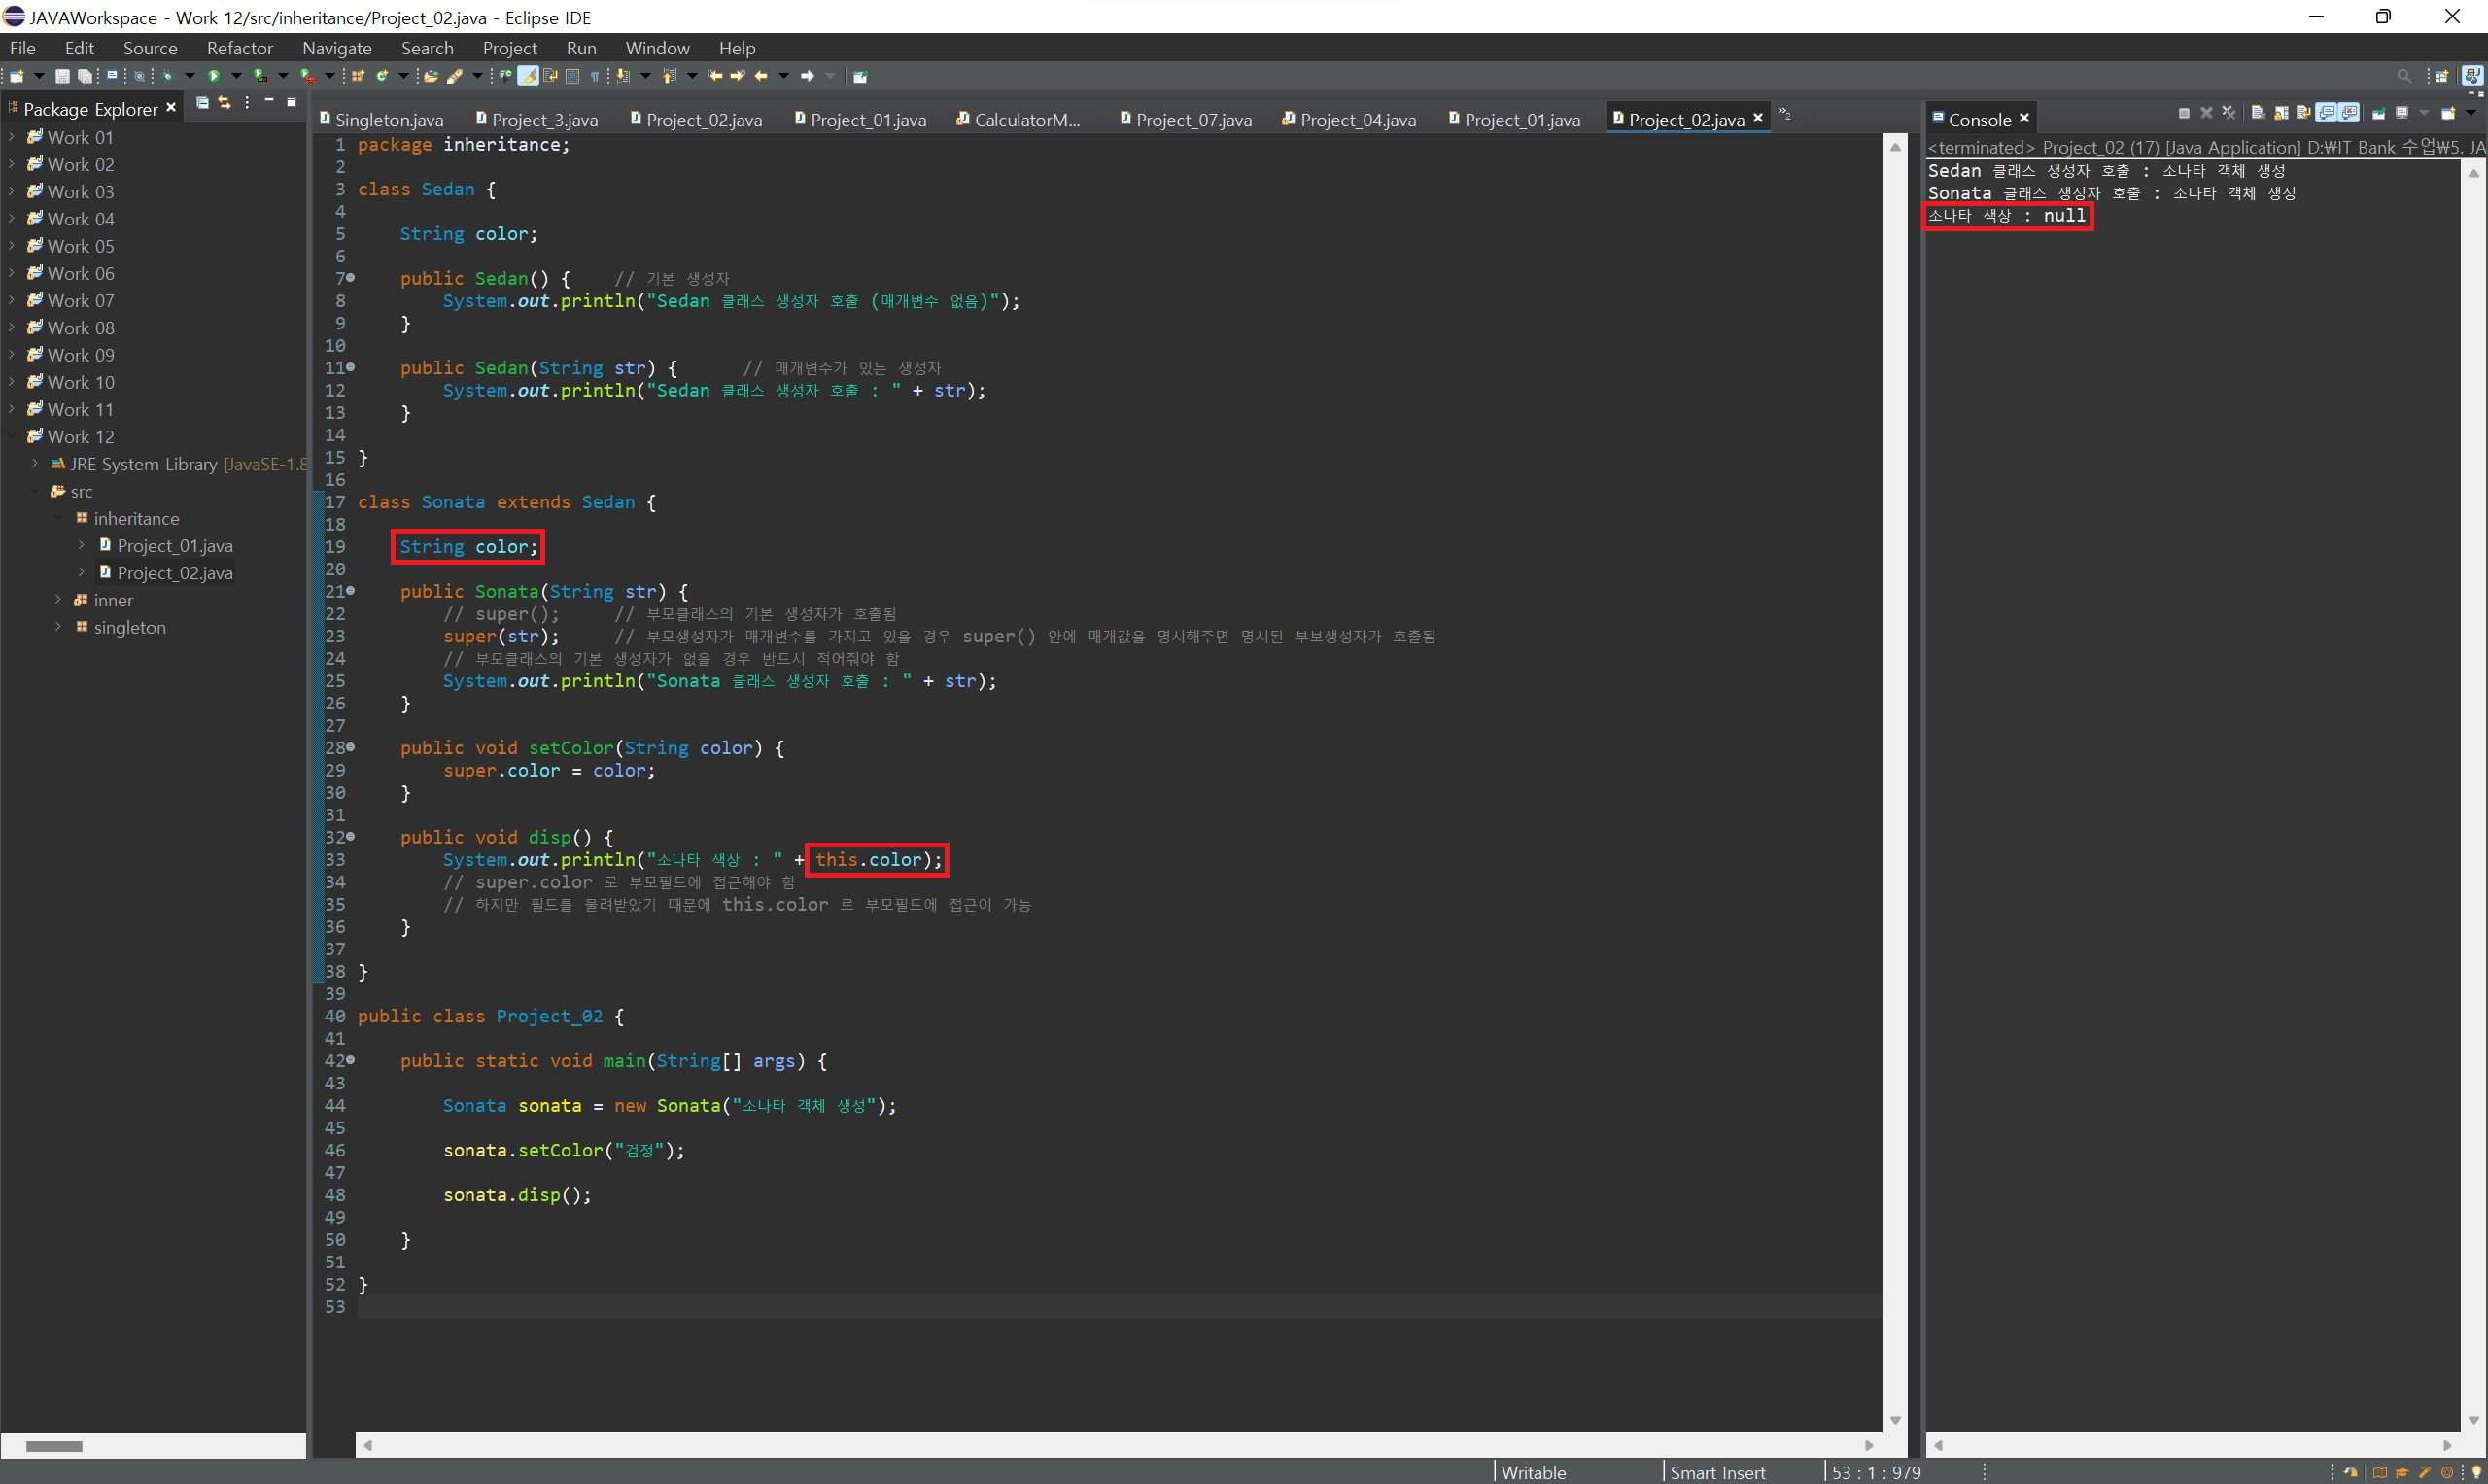Close the active Project_02.java tab
Image resolution: width=2488 pixels, height=1484 pixels.
click(1758, 118)
